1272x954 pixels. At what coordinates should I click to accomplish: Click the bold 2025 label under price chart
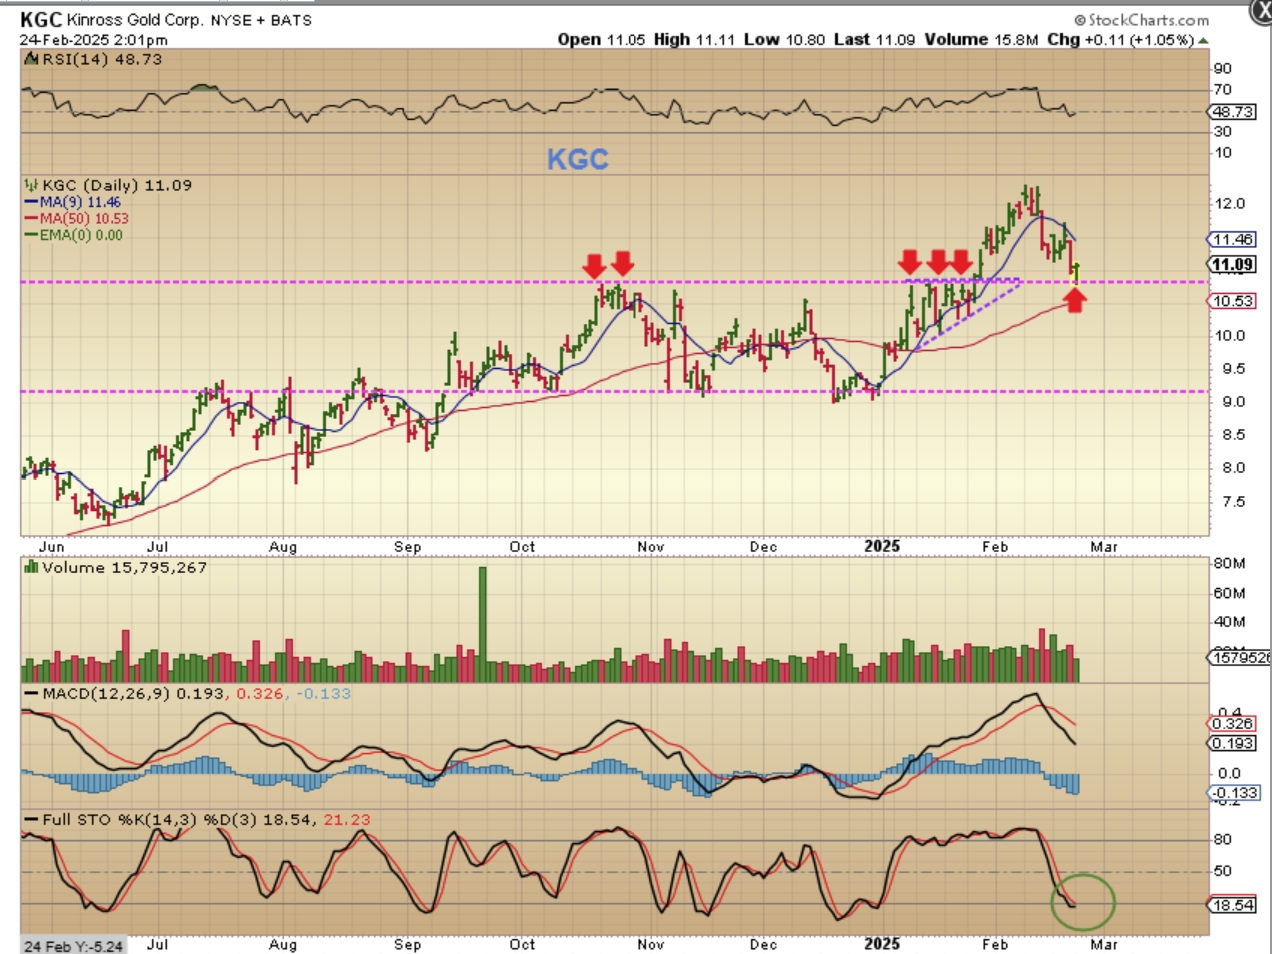coord(882,546)
